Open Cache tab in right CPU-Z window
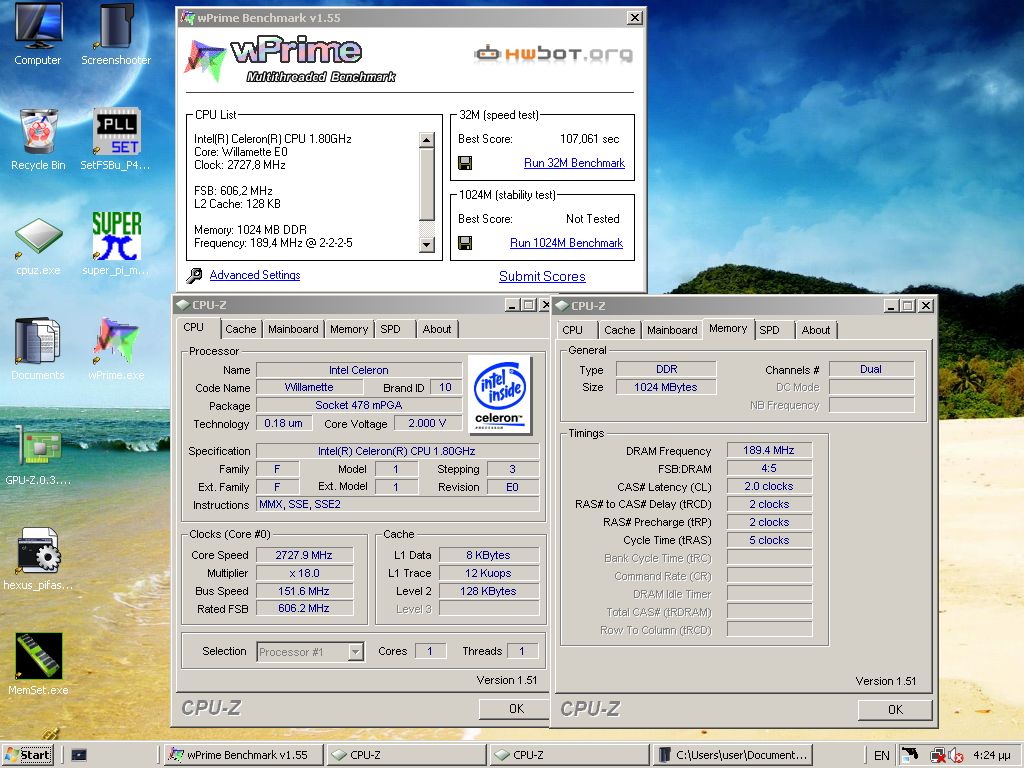Screen dimensions: 1024x768 [620, 330]
